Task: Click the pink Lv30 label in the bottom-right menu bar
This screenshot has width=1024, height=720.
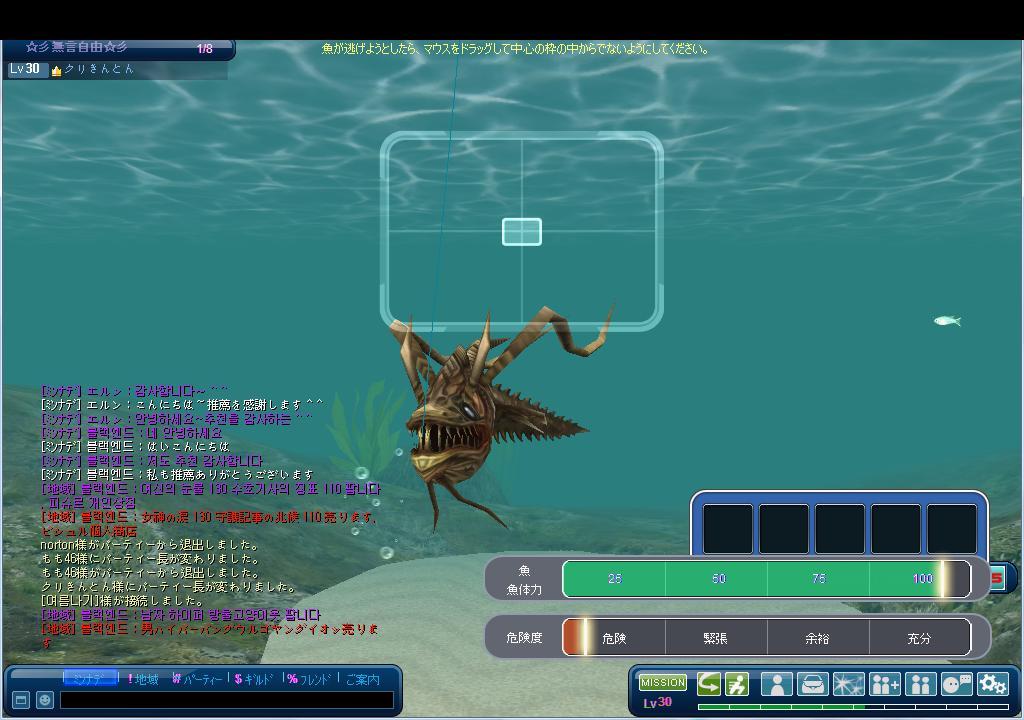Action: [657, 702]
